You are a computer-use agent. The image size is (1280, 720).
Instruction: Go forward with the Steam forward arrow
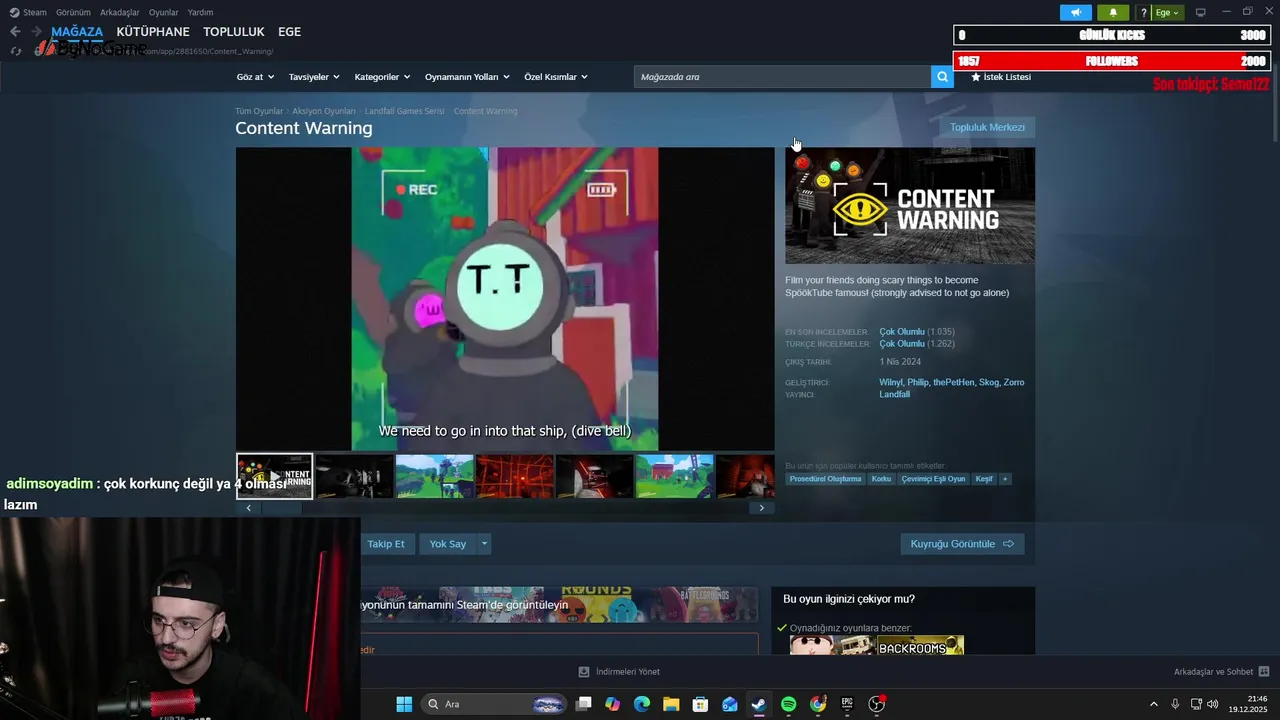37,32
